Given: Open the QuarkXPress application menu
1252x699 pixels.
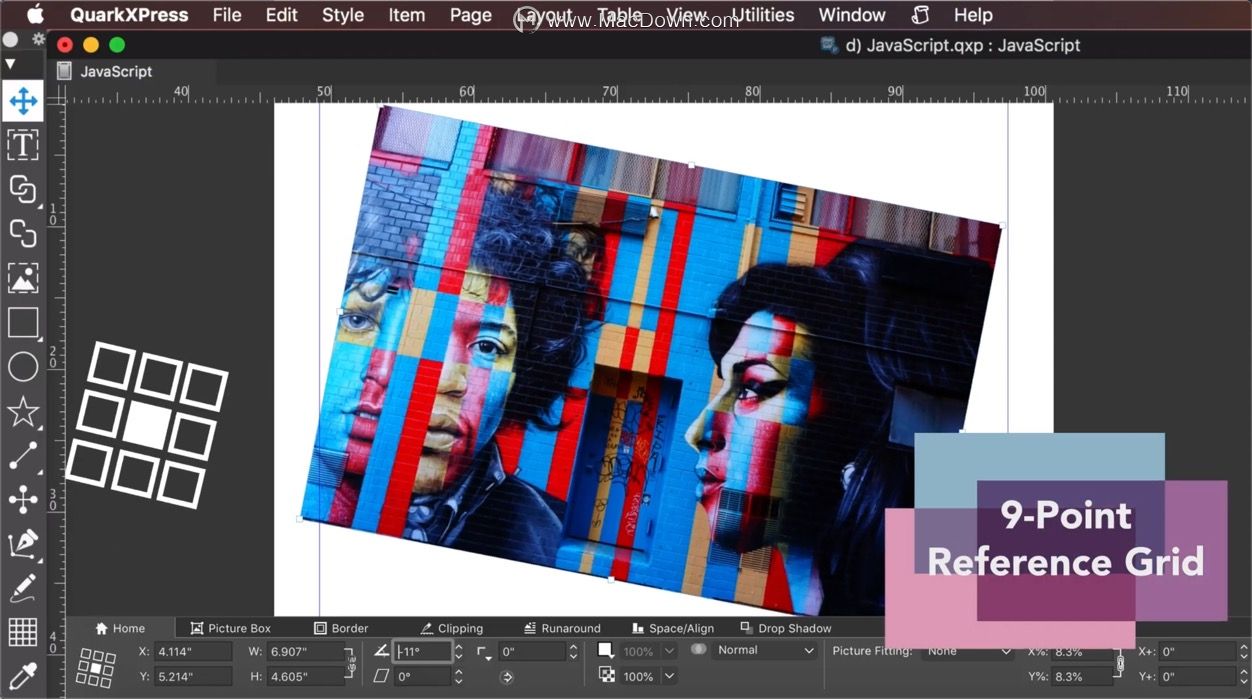Looking at the screenshot, I should pyautogui.click(x=129, y=15).
